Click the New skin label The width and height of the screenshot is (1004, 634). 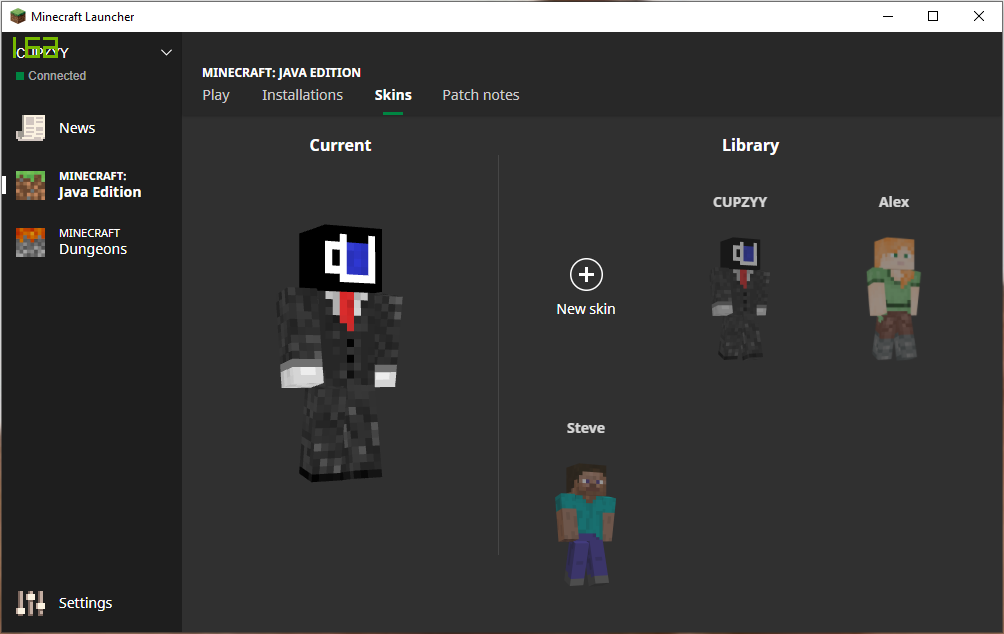click(586, 309)
